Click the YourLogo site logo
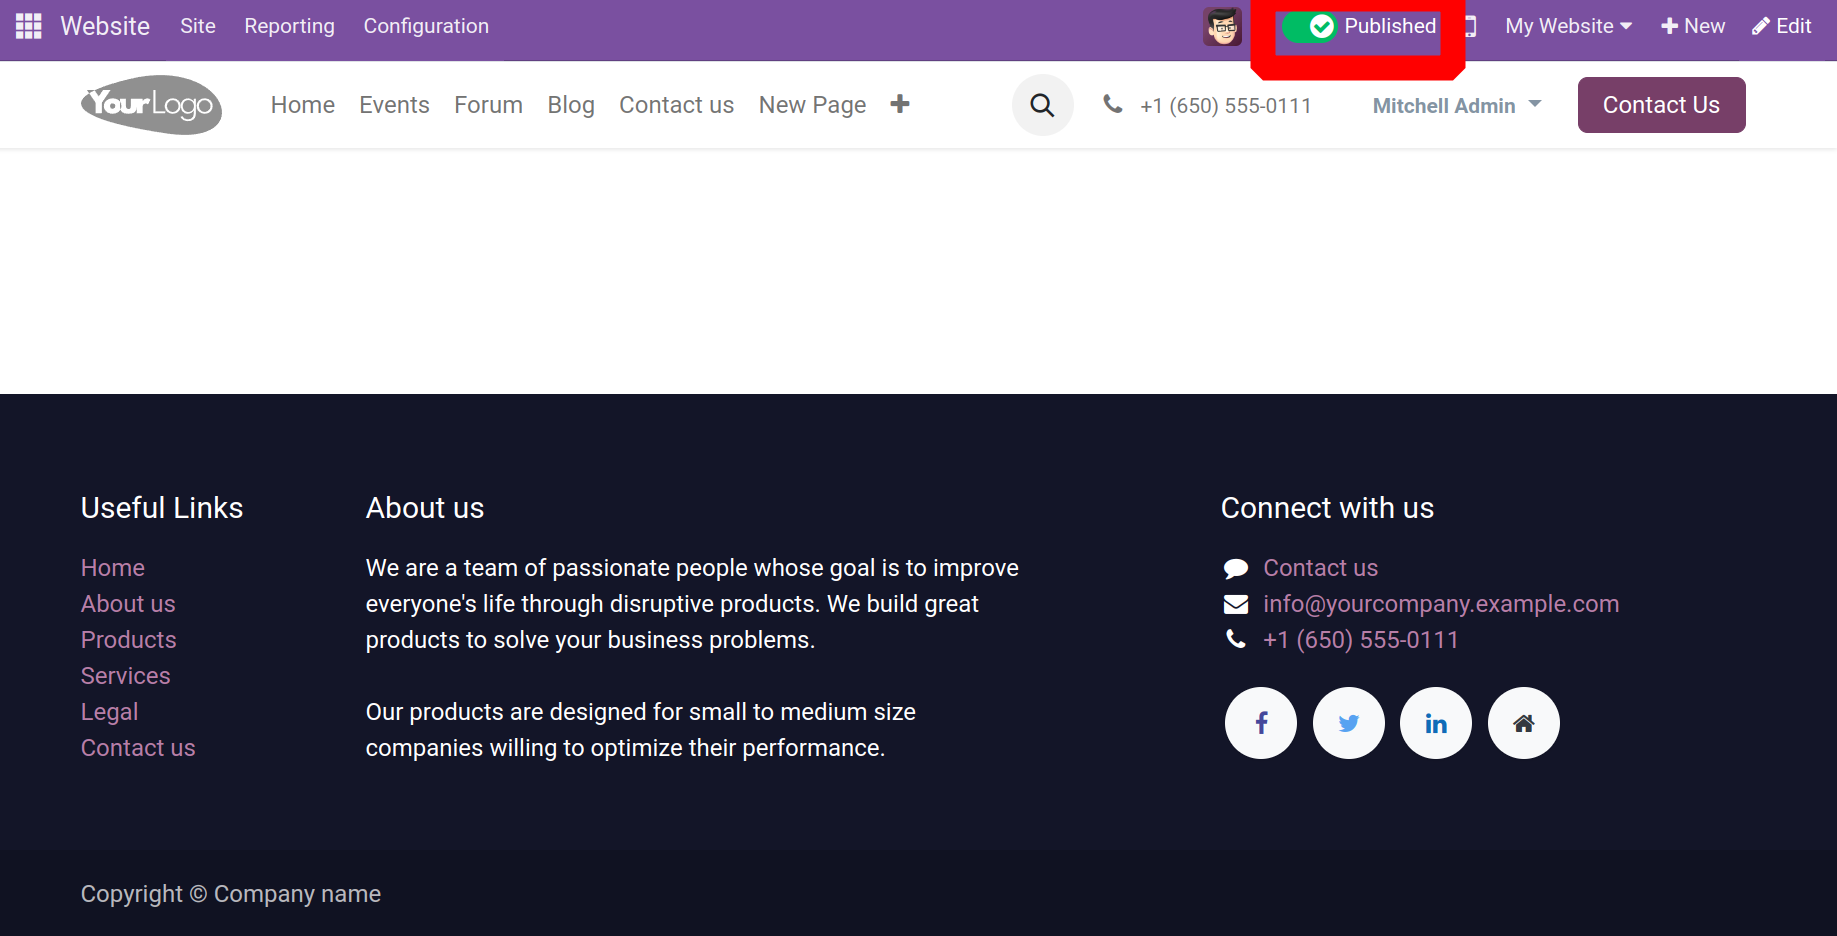This screenshot has width=1837, height=936. coord(151,105)
